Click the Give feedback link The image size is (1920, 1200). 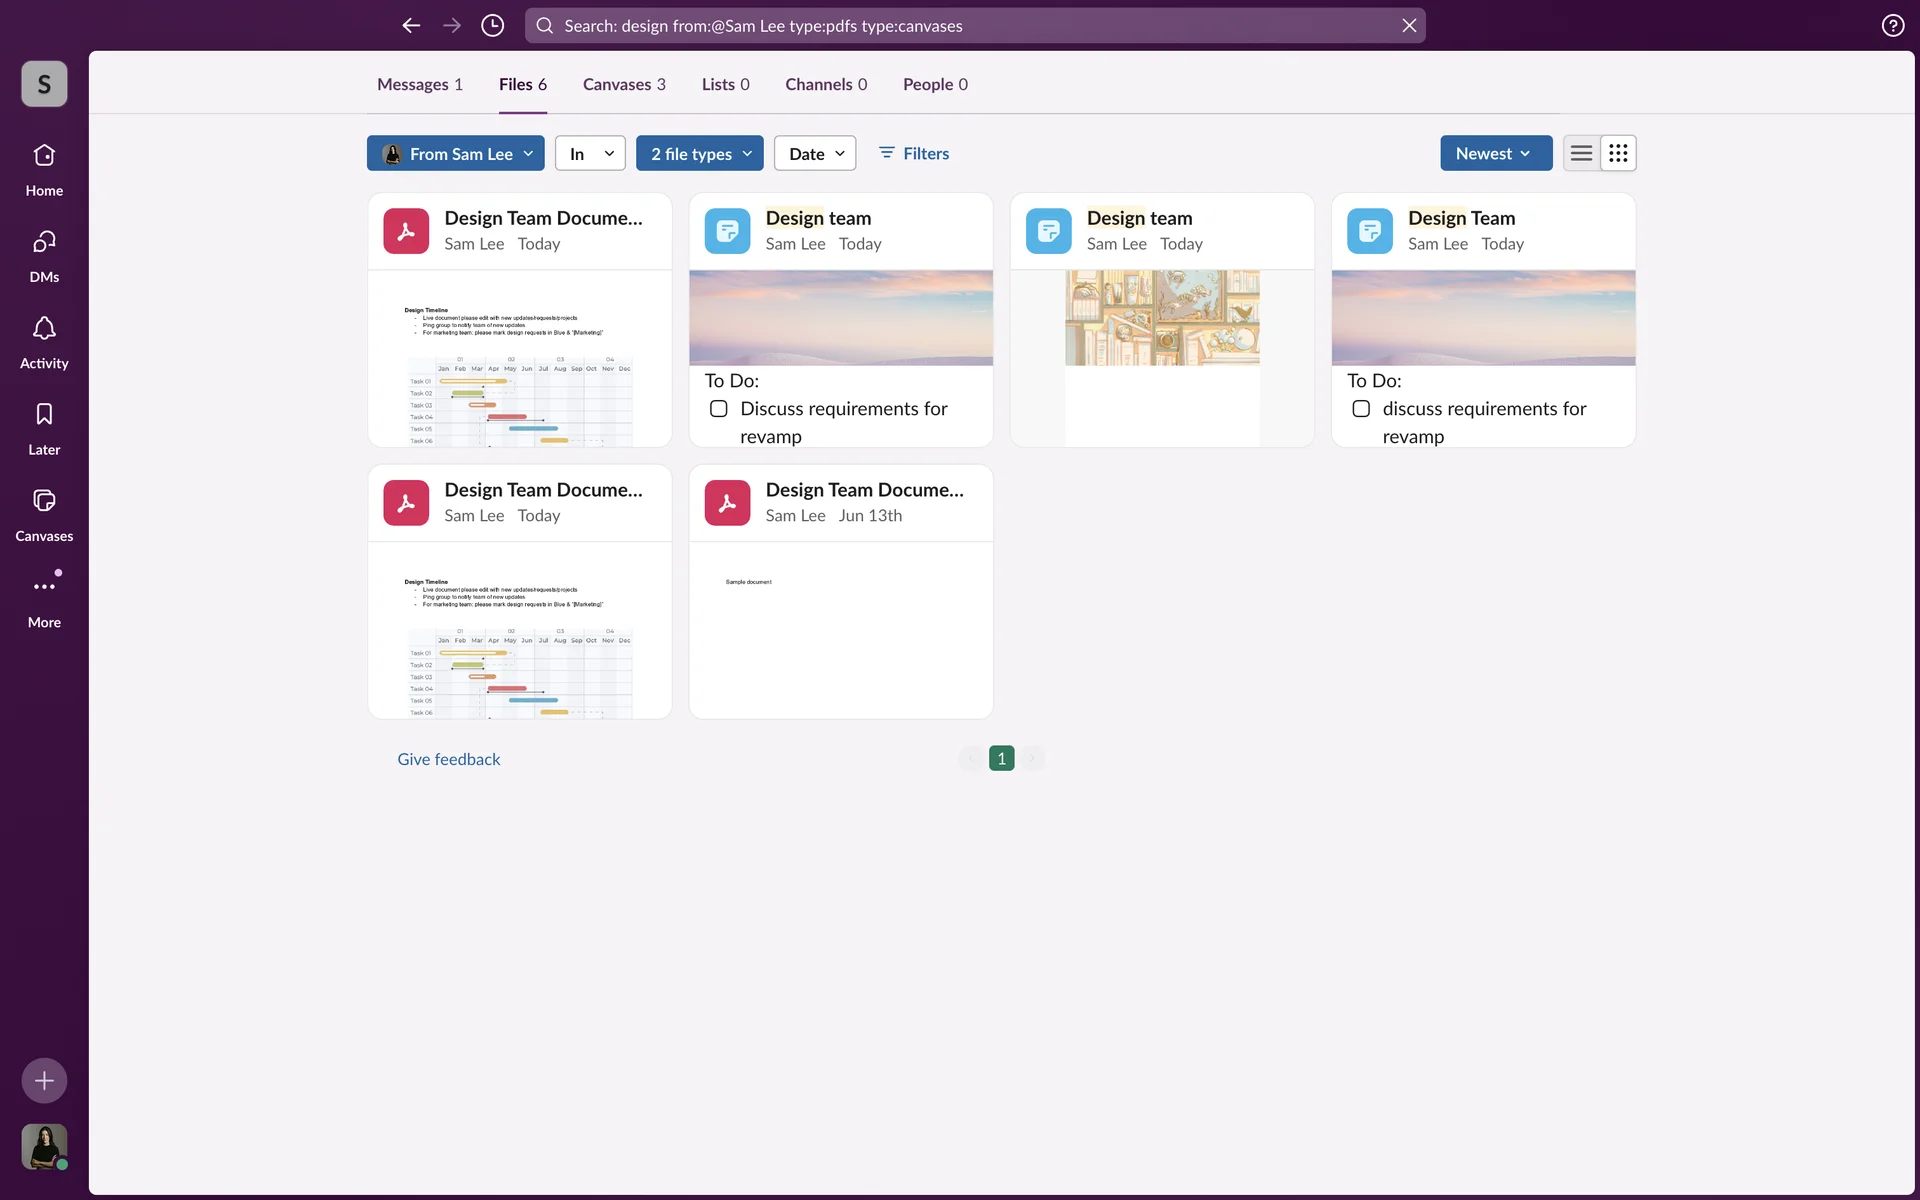point(448,759)
